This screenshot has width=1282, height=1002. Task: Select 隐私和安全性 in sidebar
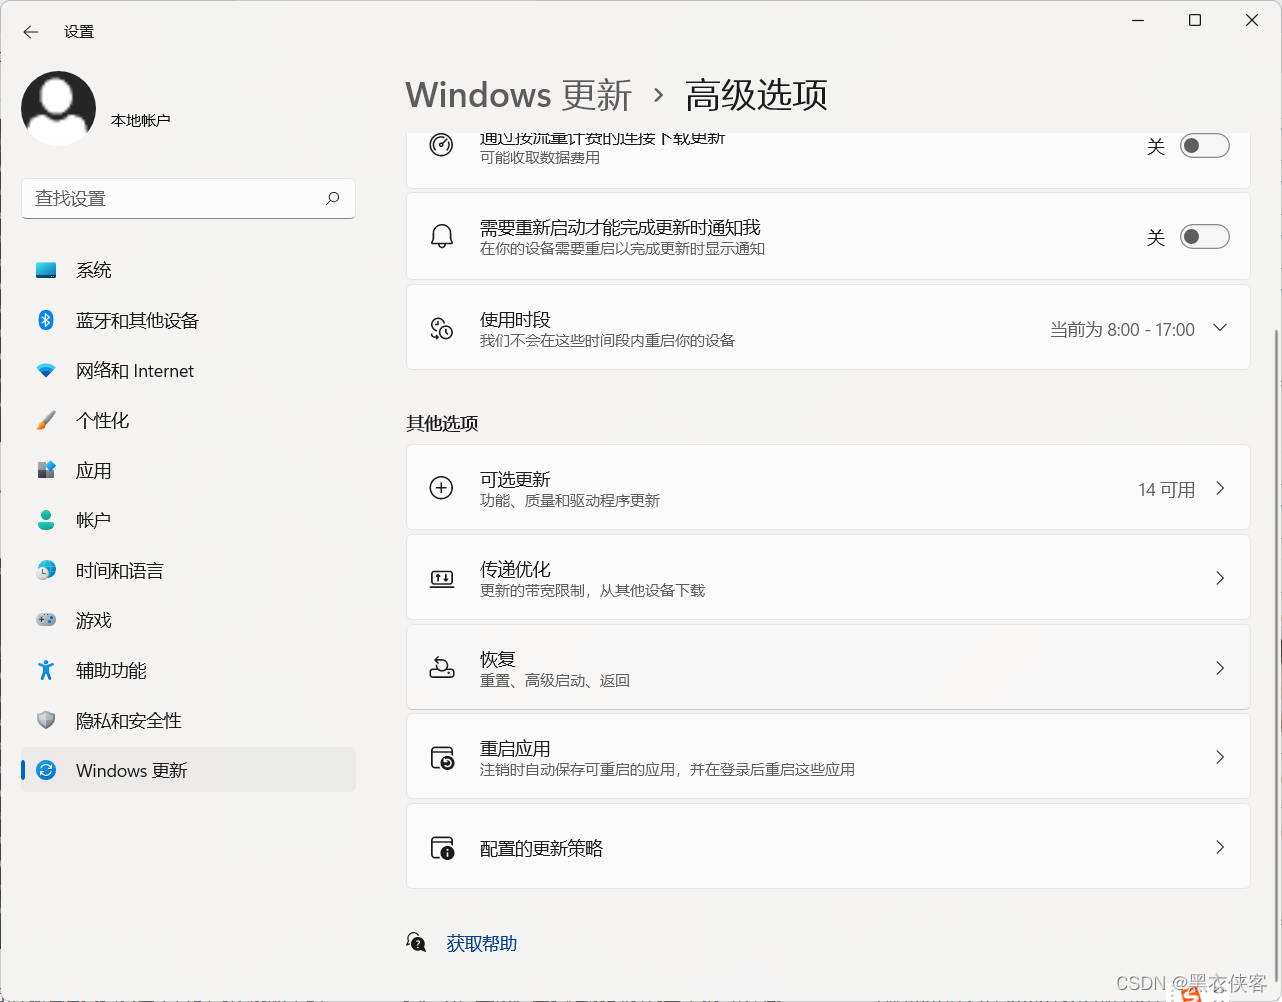point(188,720)
